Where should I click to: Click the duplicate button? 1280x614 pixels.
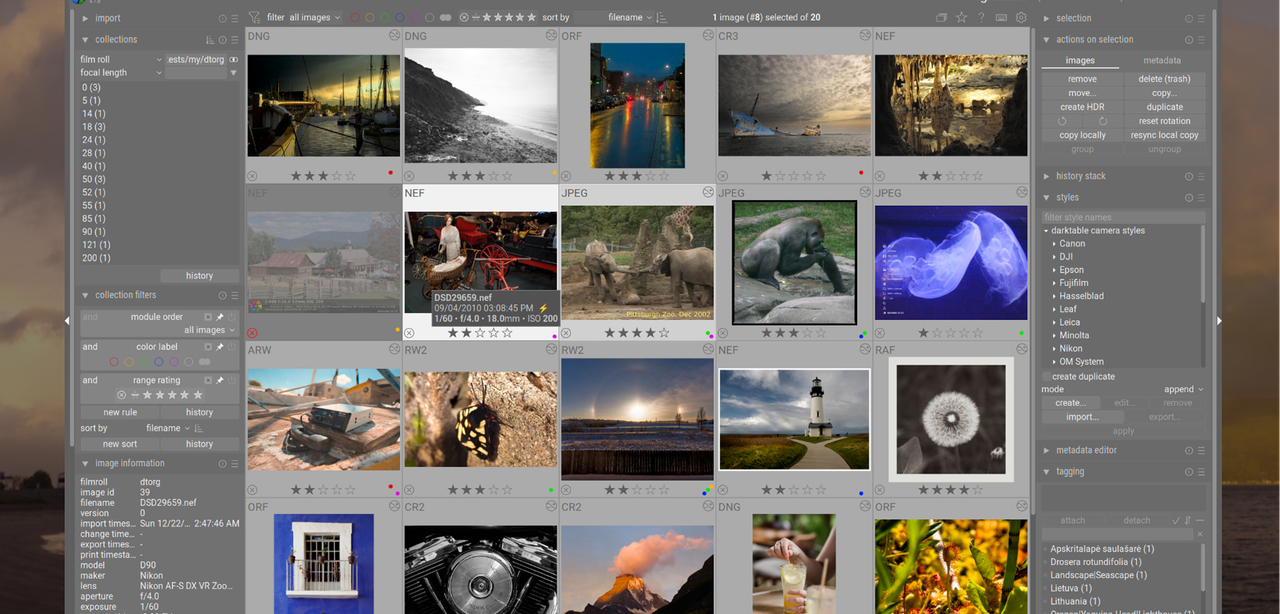1164,107
